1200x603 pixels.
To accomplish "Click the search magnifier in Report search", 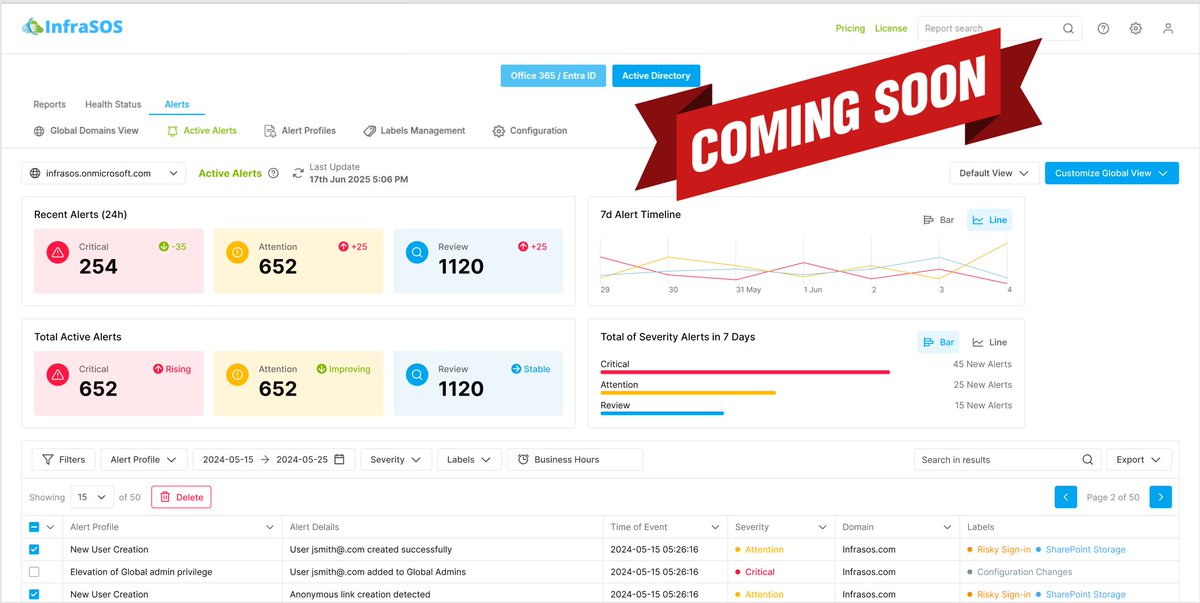I will pos(1068,29).
